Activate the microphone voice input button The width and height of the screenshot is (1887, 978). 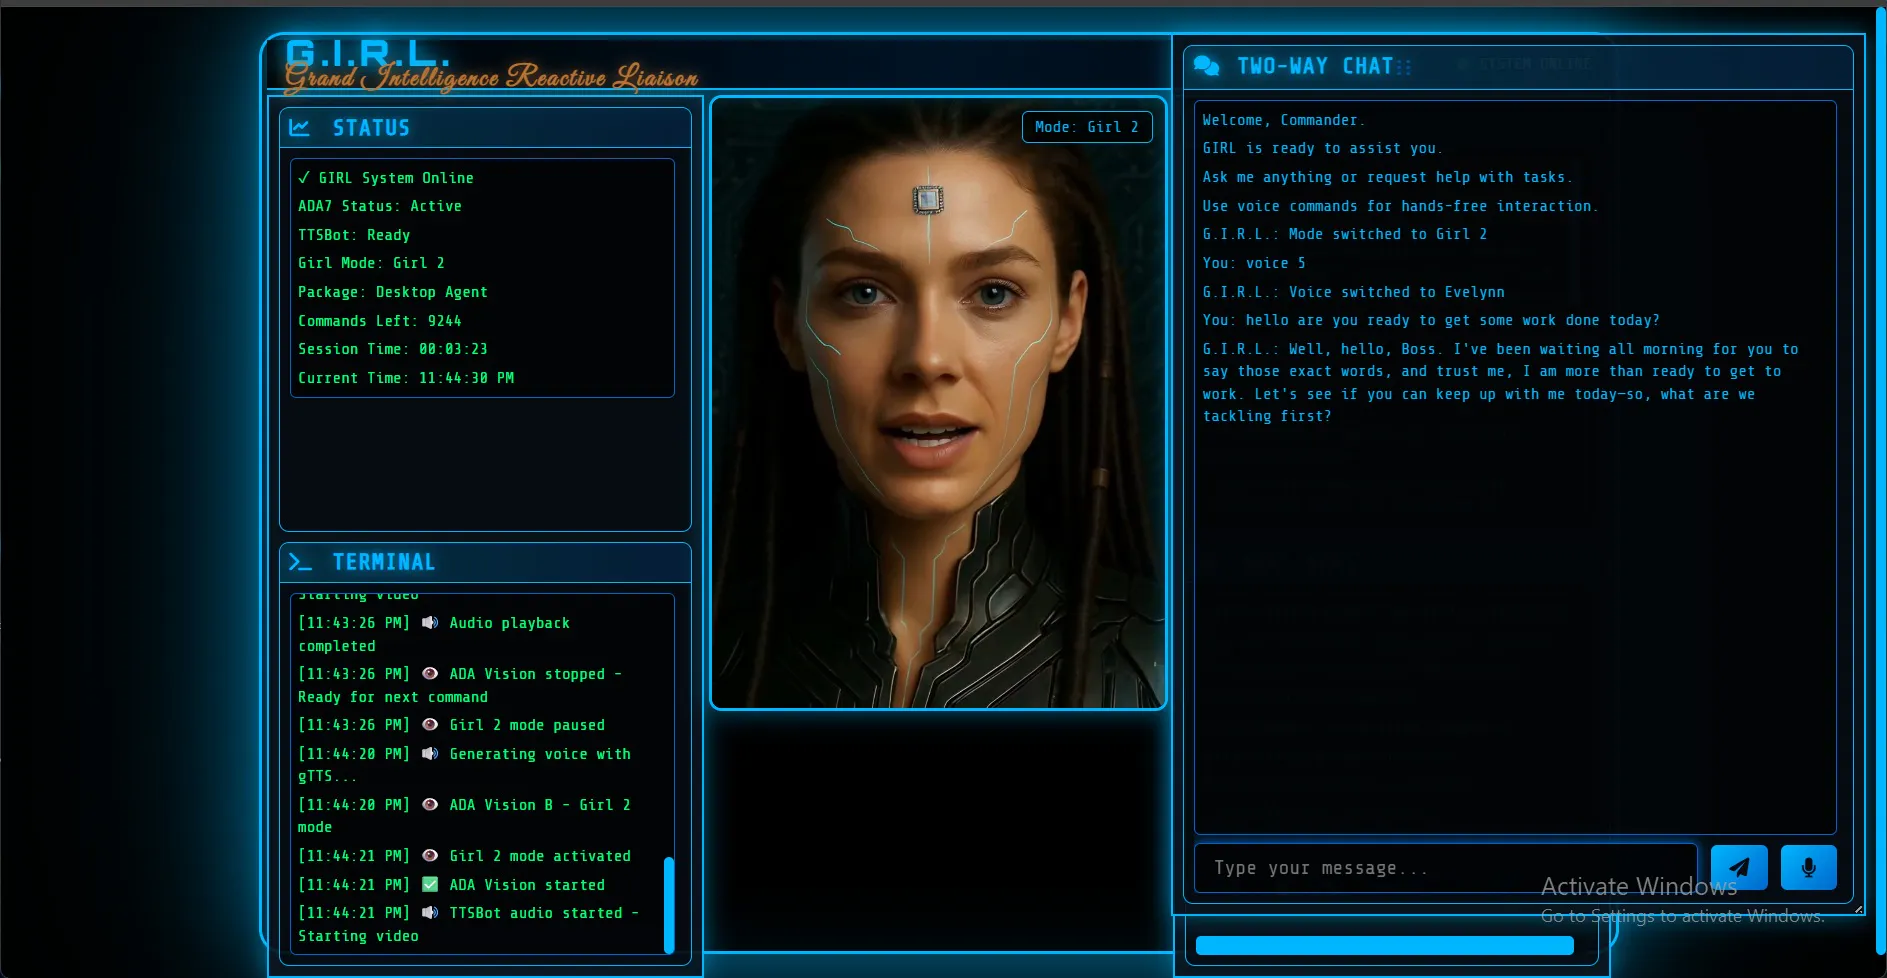click(1808, 867)
